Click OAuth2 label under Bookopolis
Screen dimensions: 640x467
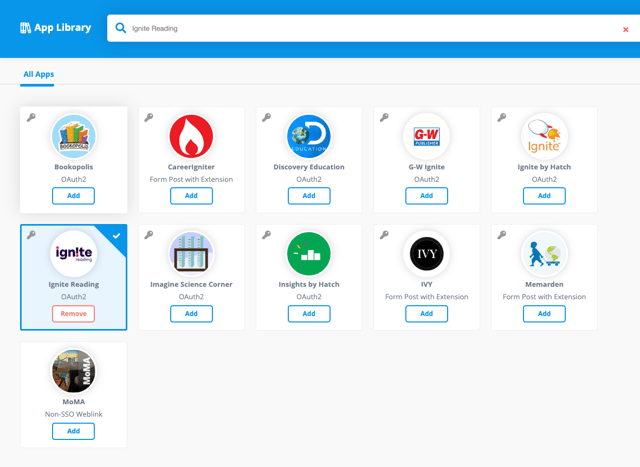coord(73,179)
